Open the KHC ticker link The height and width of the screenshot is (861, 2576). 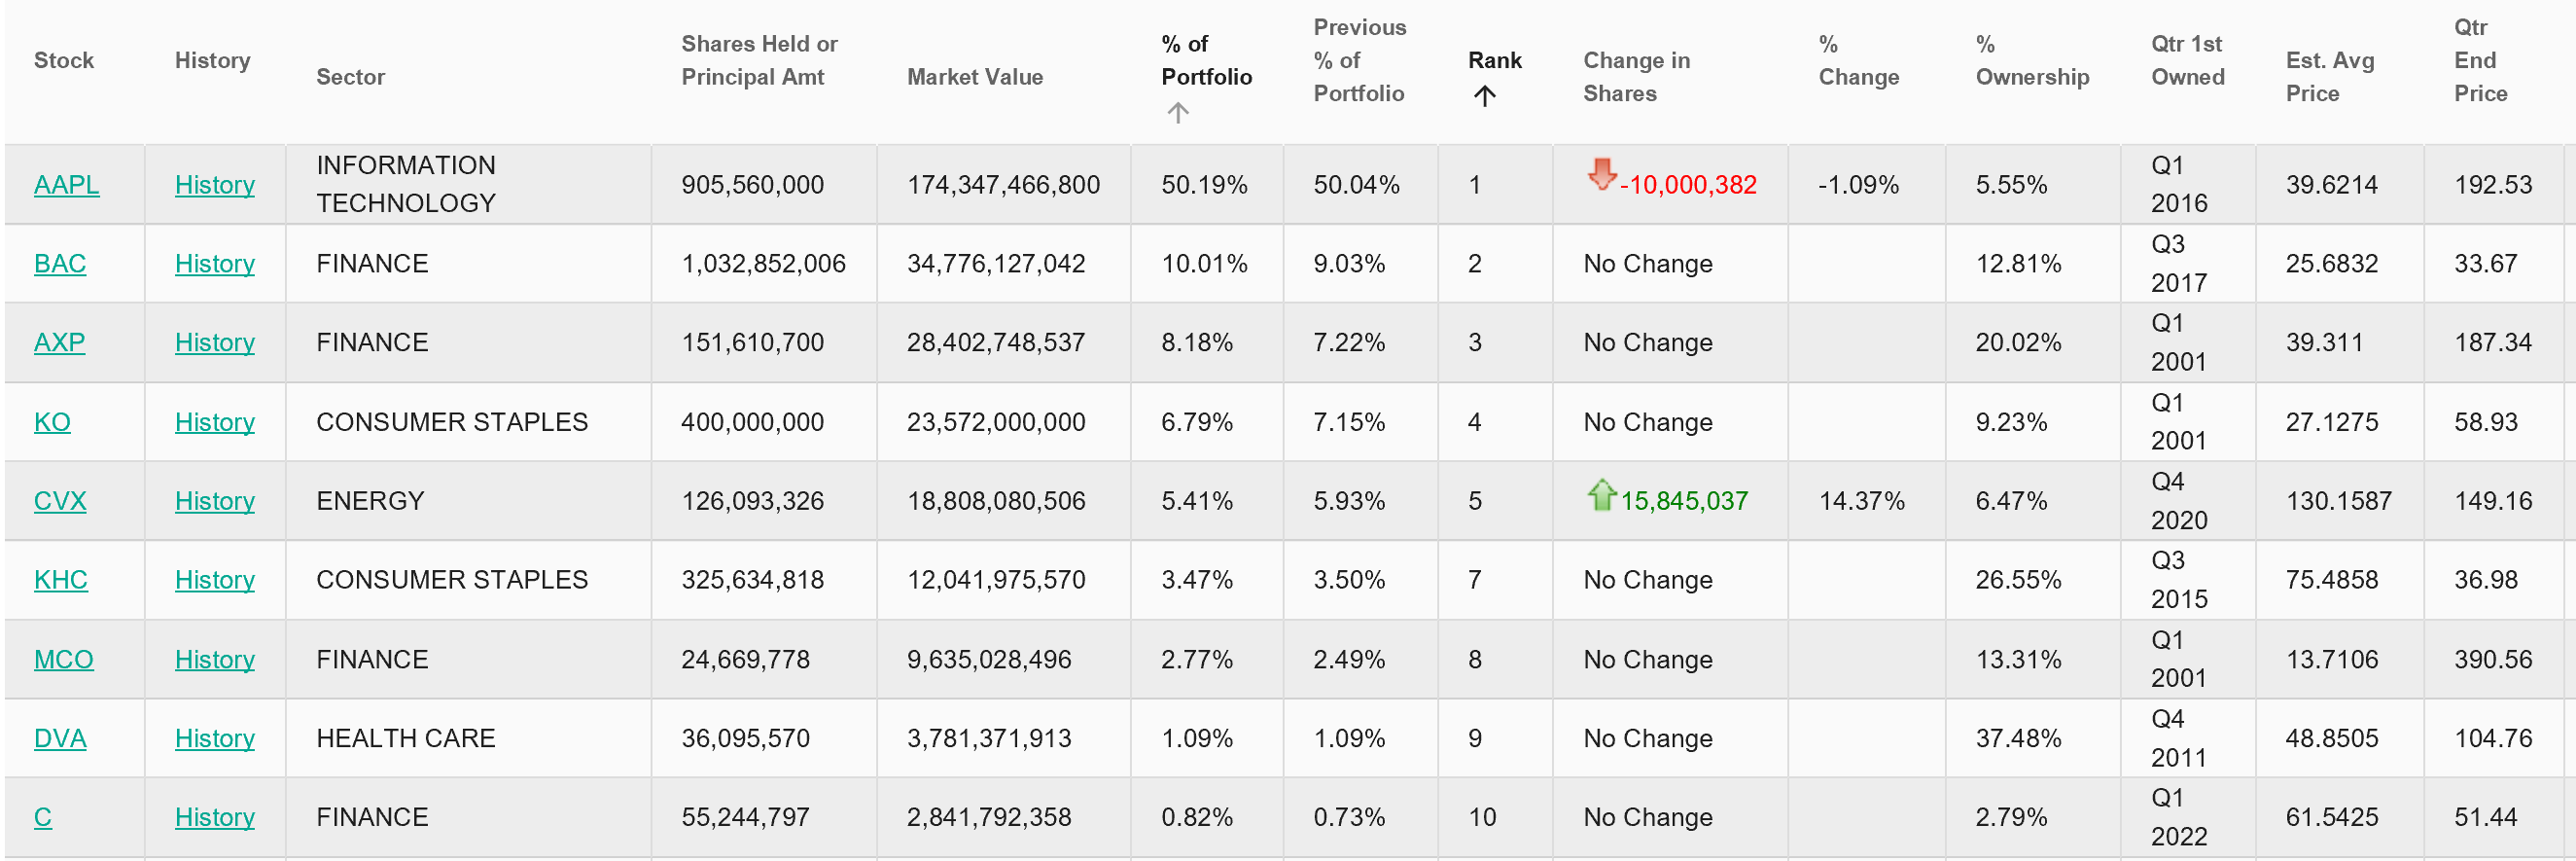[61, 580]
